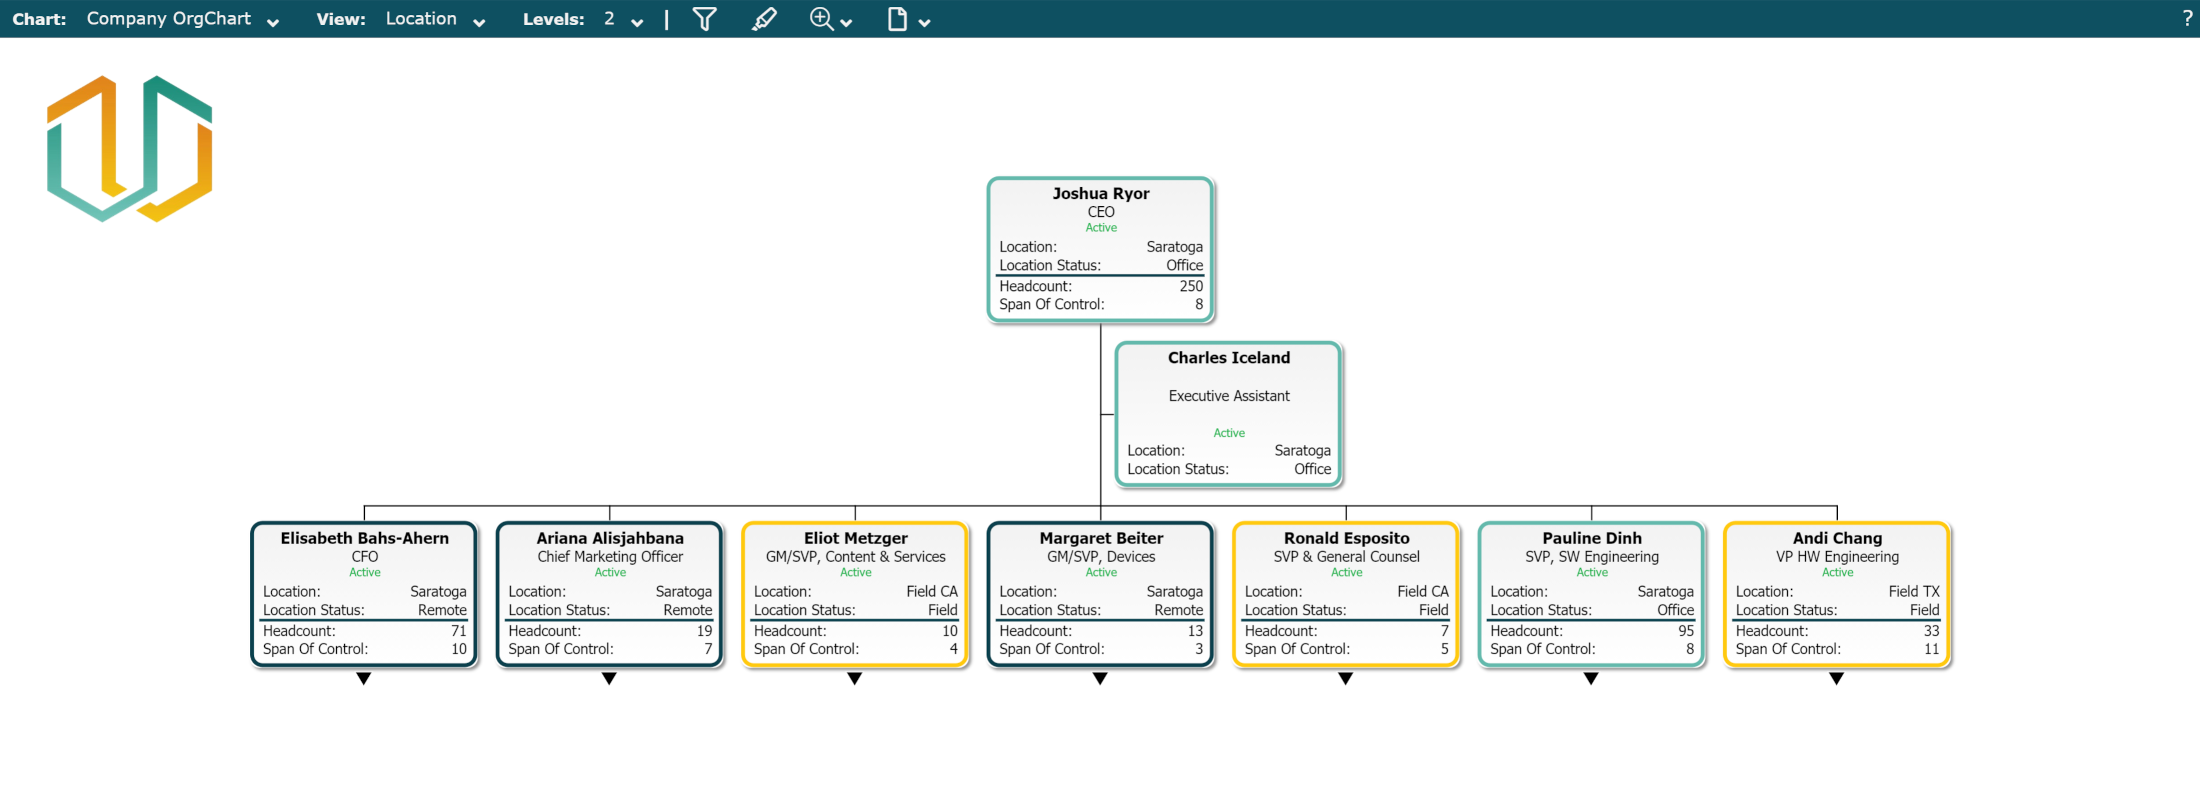Click 'VP HW Engineering' title

(1838, 557)
